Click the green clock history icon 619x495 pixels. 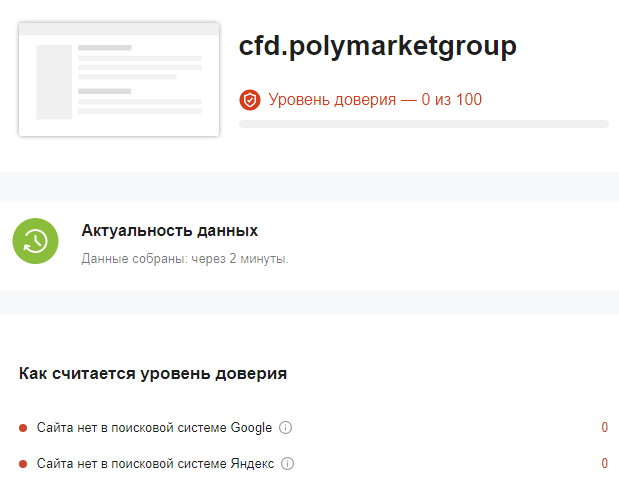point(36,241)
